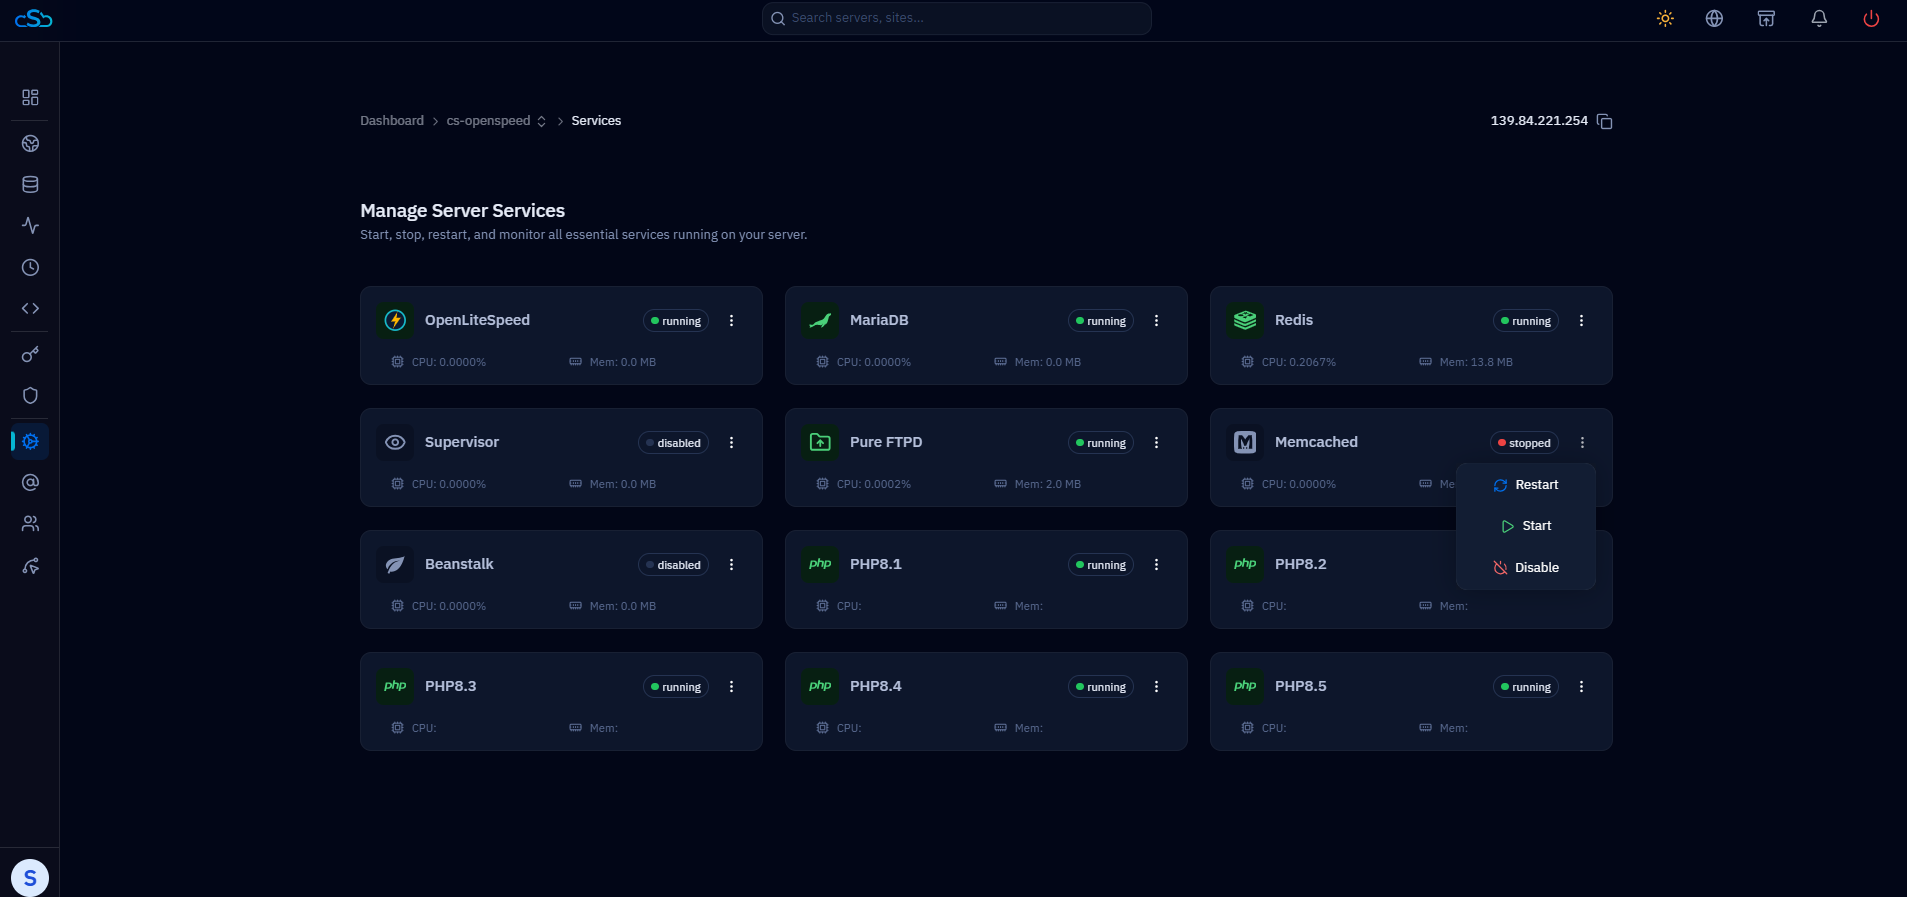
Task: Click the MariaDB service icon
Action: (x=820, y=320)
